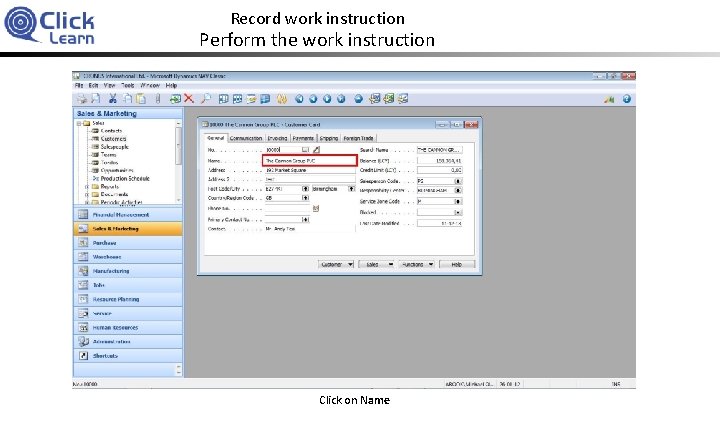
Task: Click the Cut scissors toolbar icon
Action: pos(113,99)
